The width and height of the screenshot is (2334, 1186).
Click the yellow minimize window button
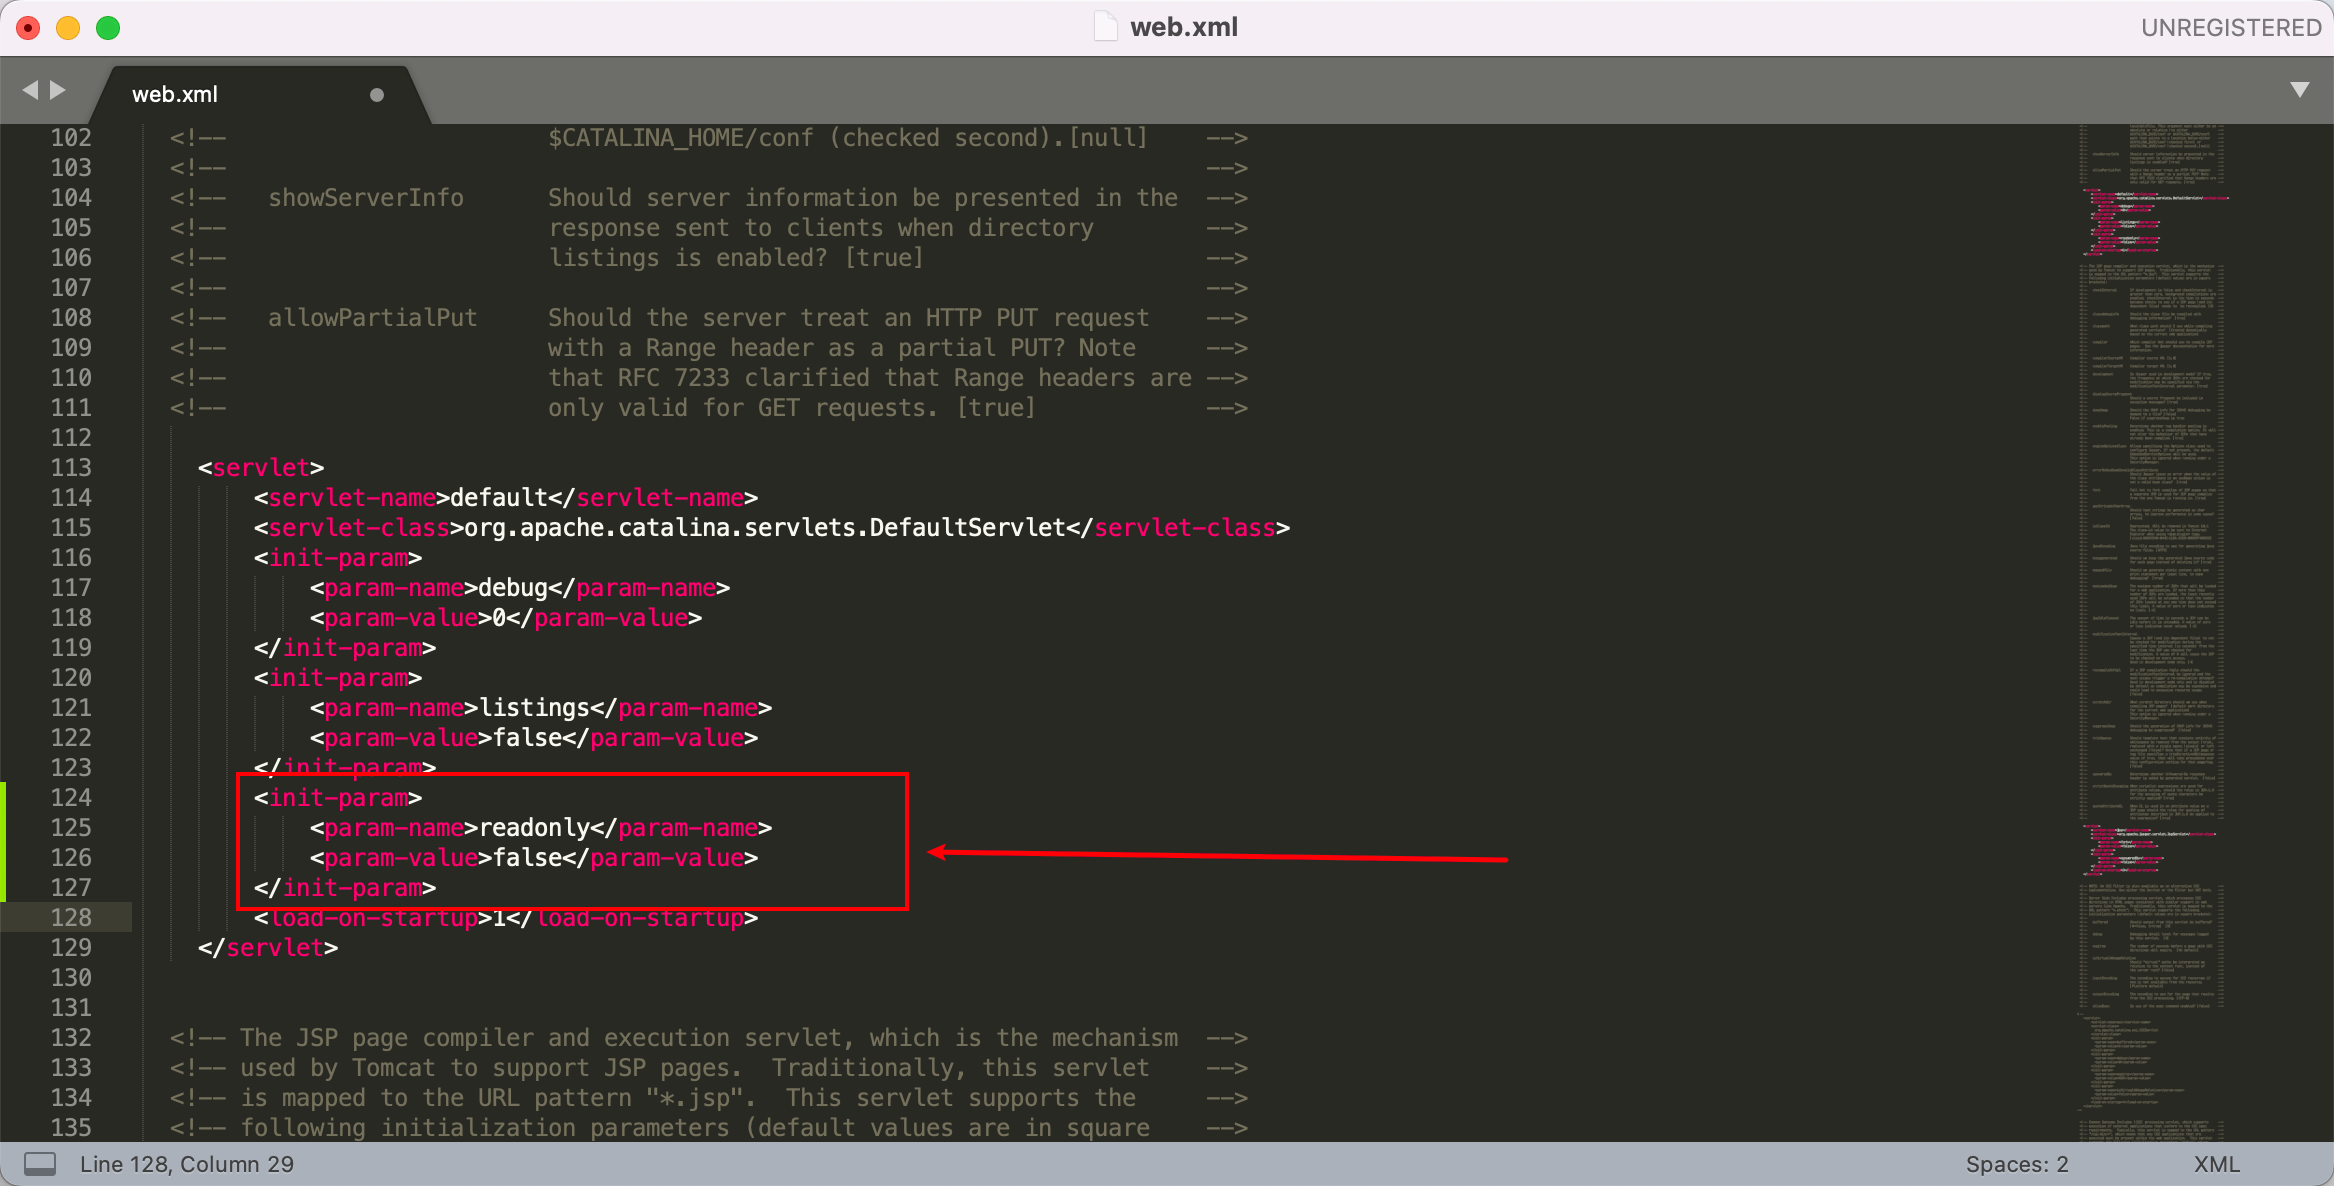68,28
